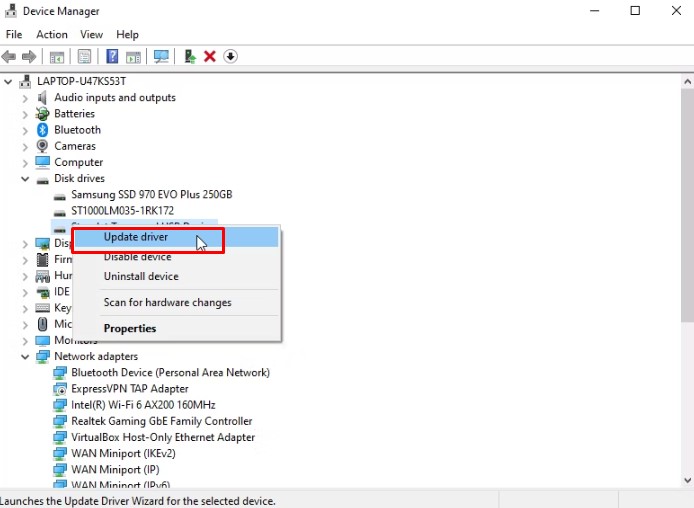Open the Properties sheet toolbar icon
694x508 pixels.
(84, 56)
